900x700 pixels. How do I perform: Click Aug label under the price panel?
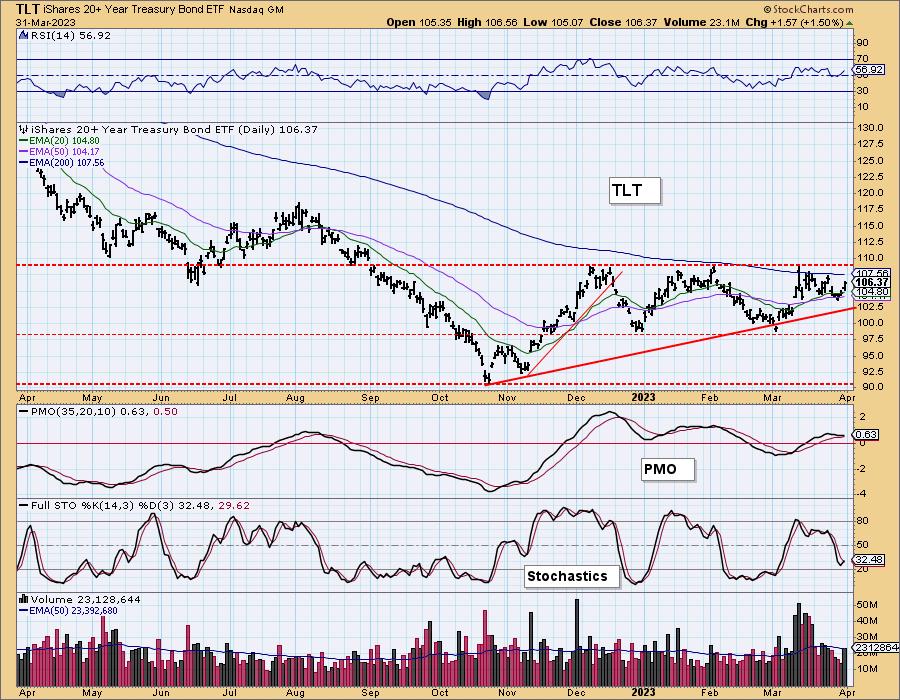tap(295, 398)
